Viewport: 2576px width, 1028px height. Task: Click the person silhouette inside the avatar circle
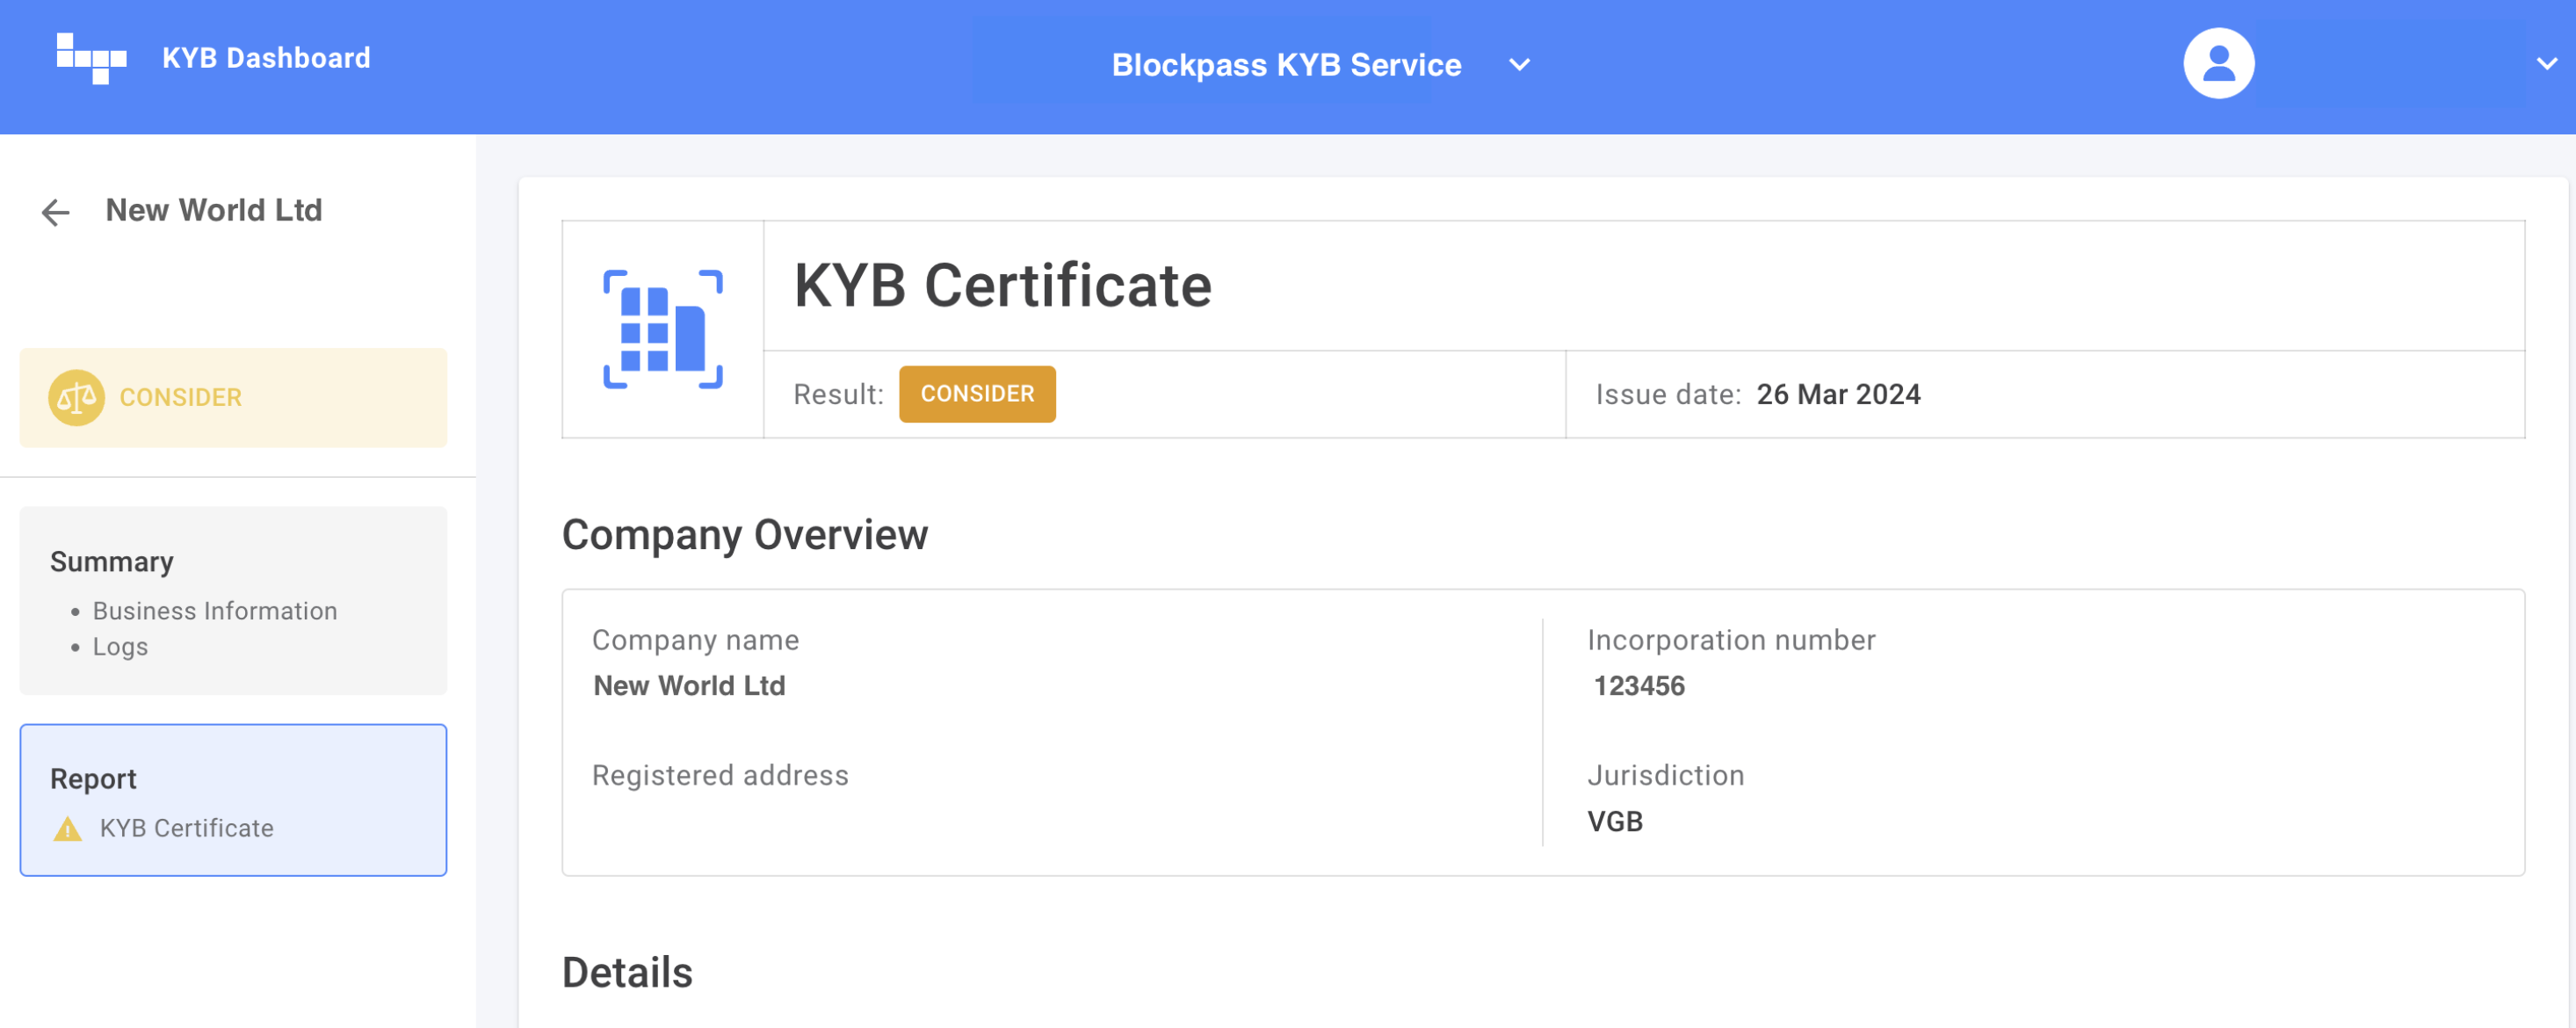(2218, 62)
